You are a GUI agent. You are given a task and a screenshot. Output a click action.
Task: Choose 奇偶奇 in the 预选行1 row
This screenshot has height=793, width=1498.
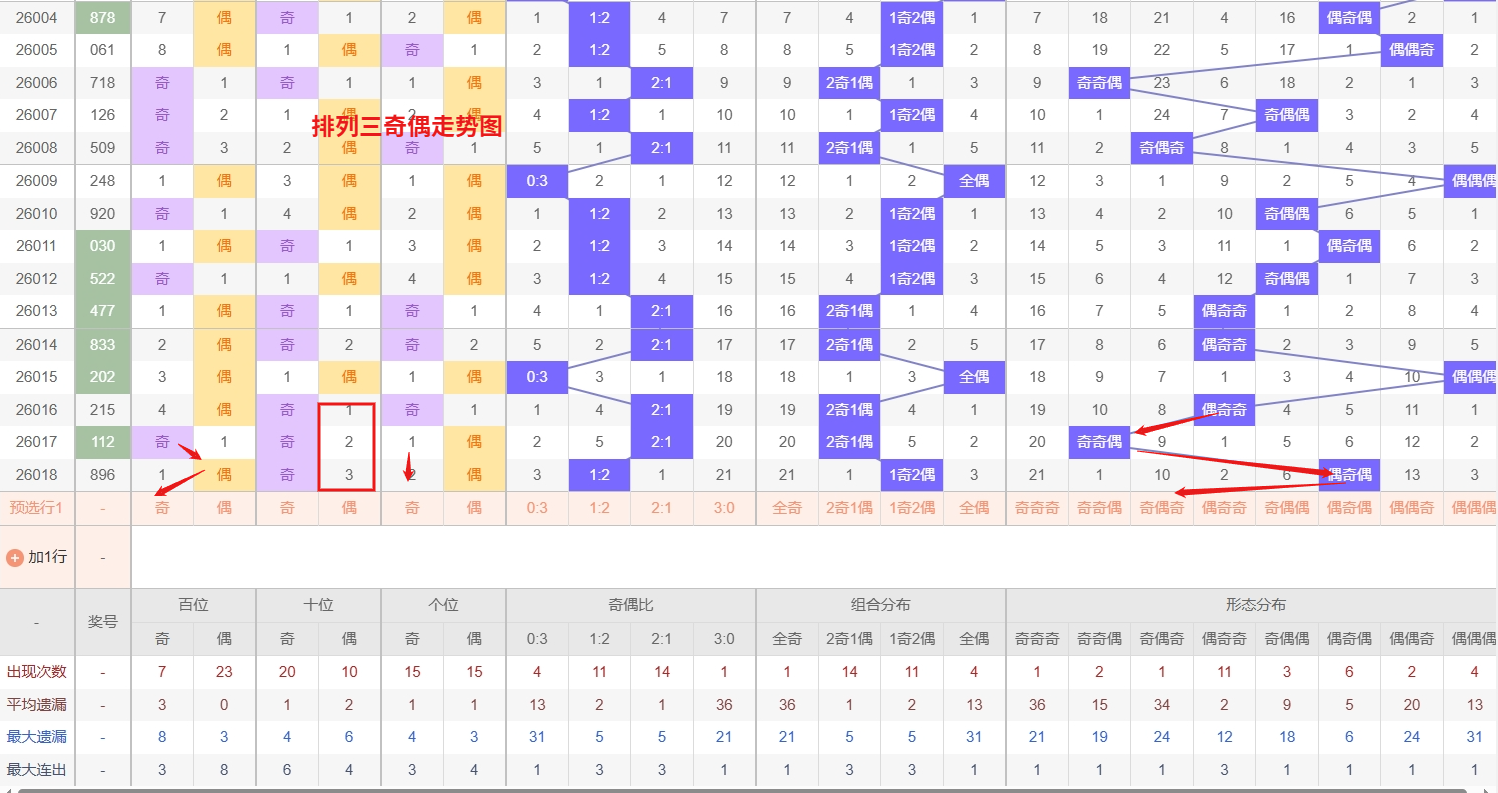coord(1162,508)
